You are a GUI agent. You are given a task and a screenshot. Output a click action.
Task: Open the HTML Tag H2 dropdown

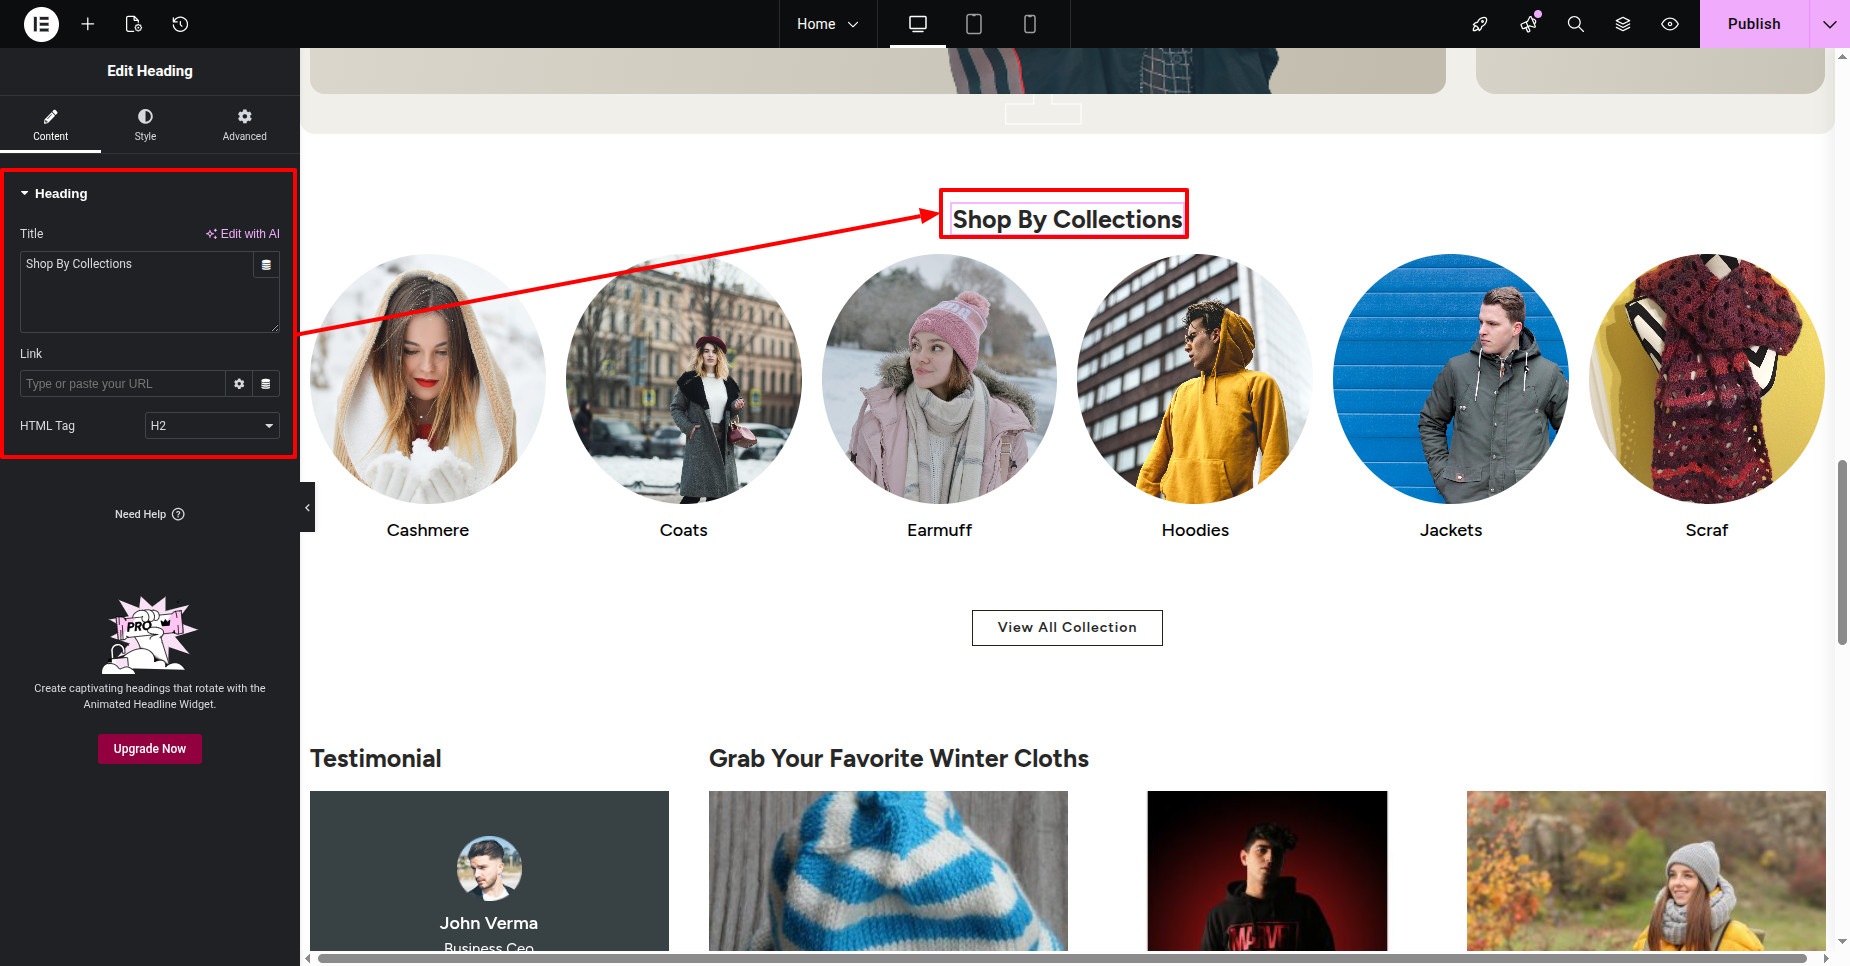coord(212,426)
